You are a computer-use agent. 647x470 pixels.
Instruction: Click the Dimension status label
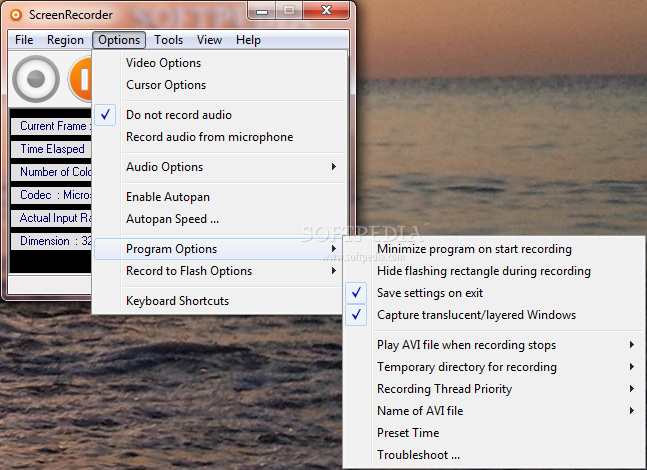click(x=51, y=241)
